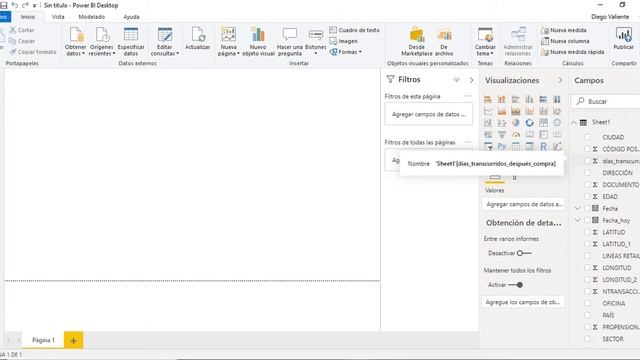Click the Botones icon in ribbon
Screen dimensions: 640x360
tap(316, 35)
